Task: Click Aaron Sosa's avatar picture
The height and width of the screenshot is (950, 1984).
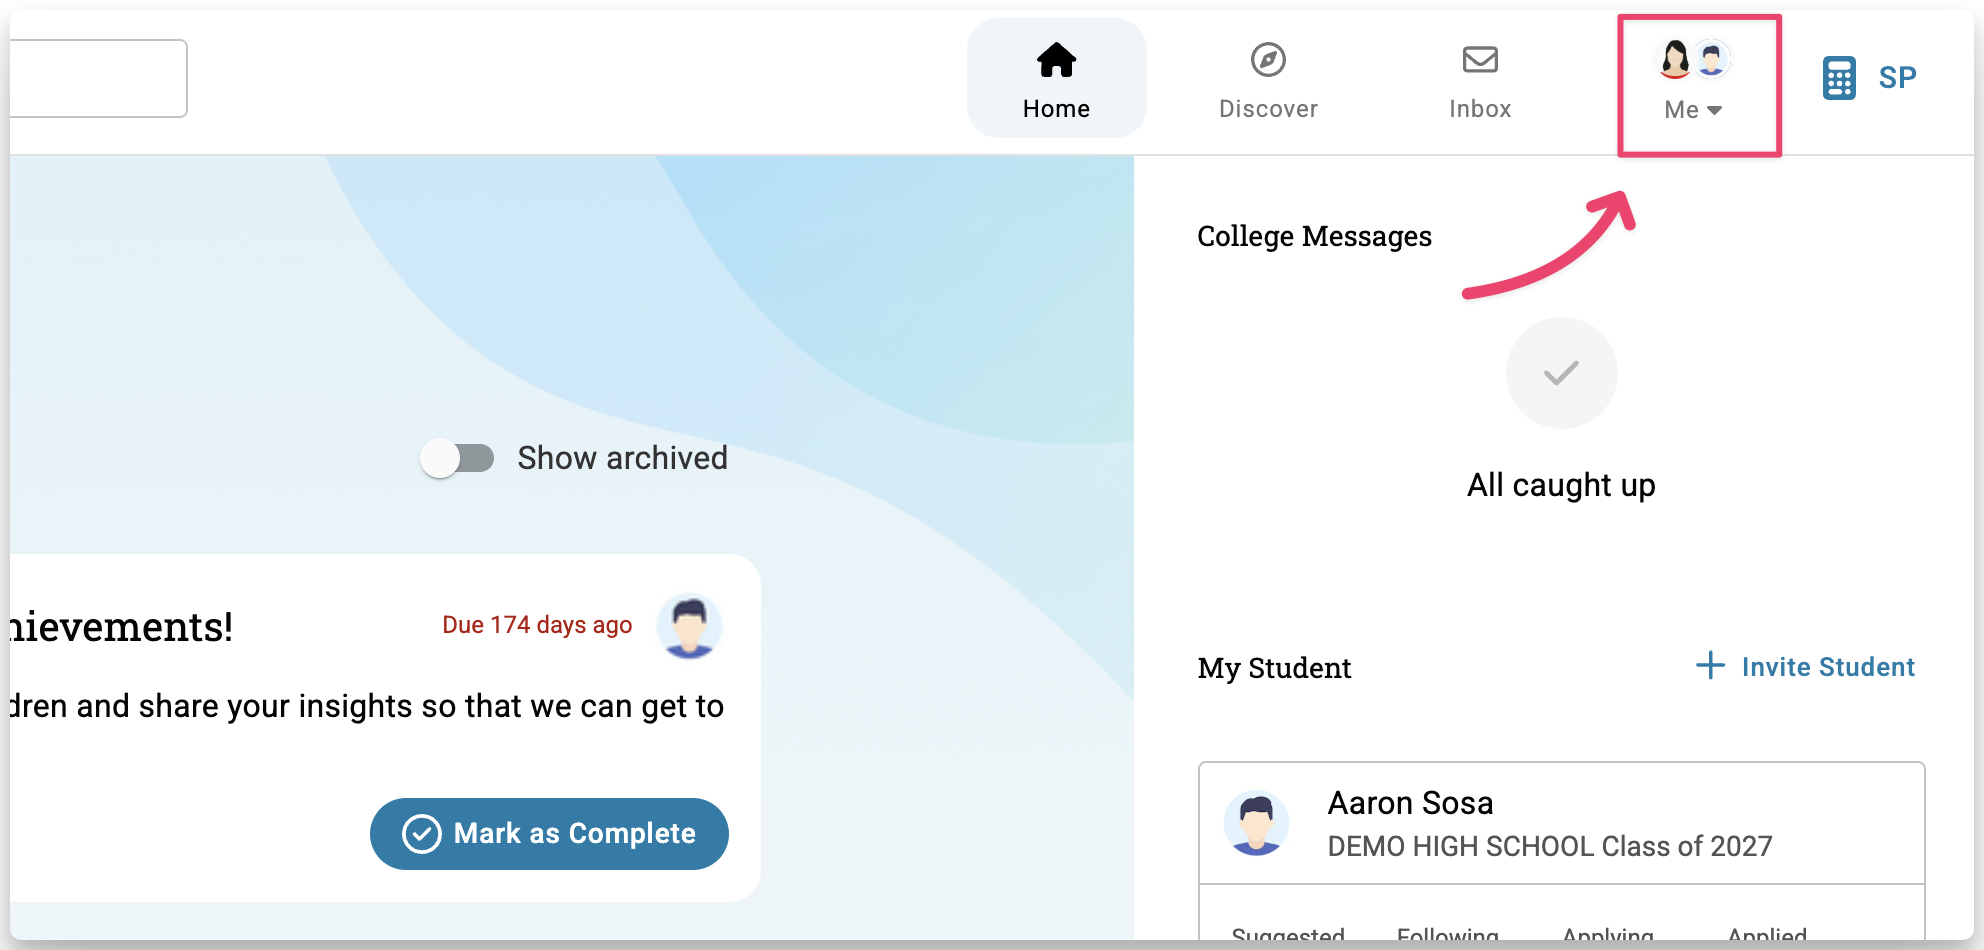Action: click(x=1256, y=823)
